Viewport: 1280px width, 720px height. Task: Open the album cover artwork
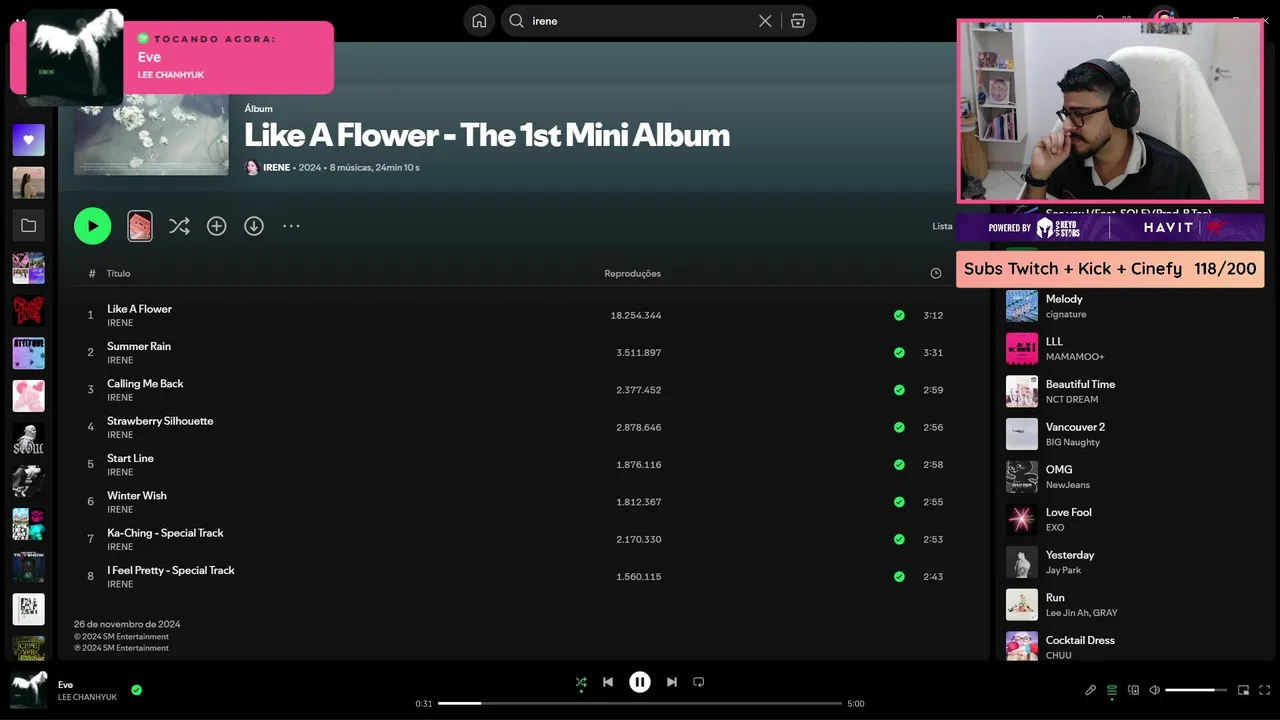click(151, 135)
